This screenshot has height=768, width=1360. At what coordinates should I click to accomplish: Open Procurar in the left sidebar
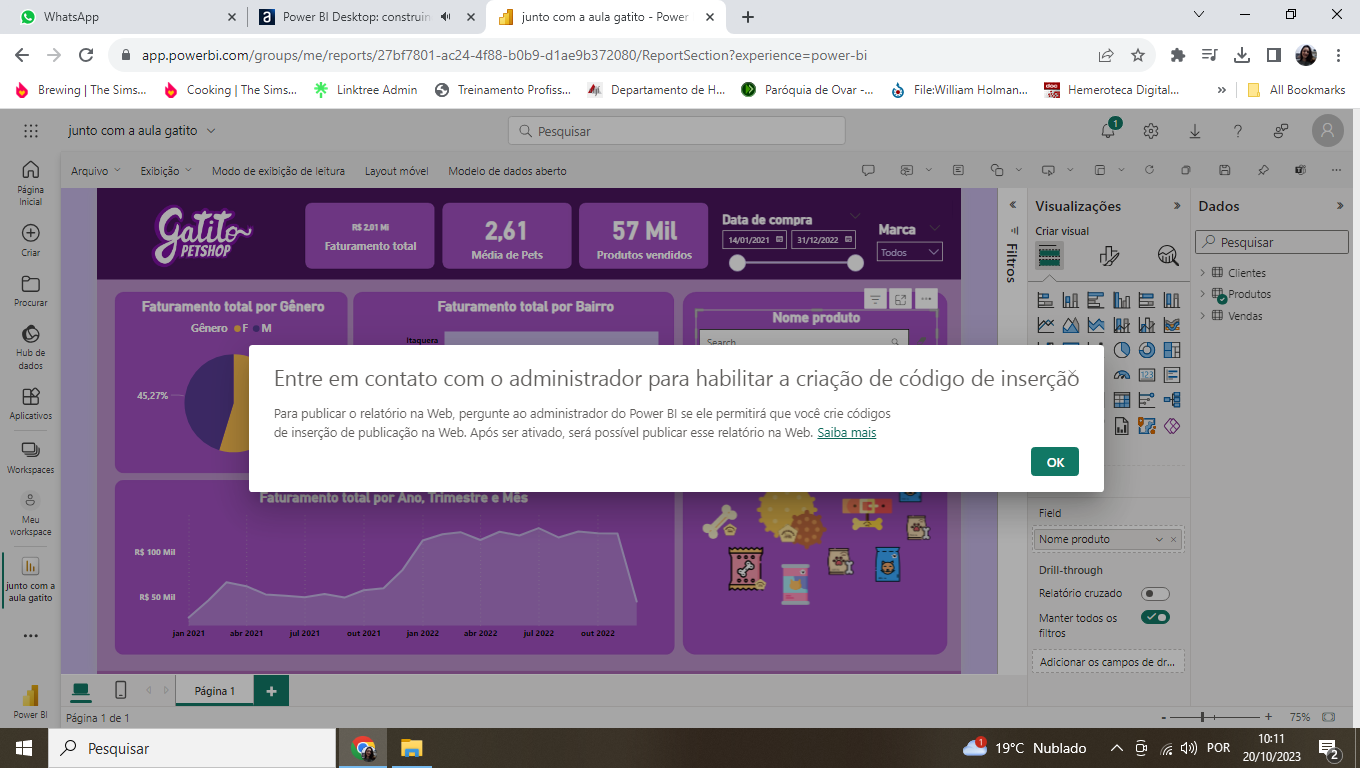tap(31, 291)
